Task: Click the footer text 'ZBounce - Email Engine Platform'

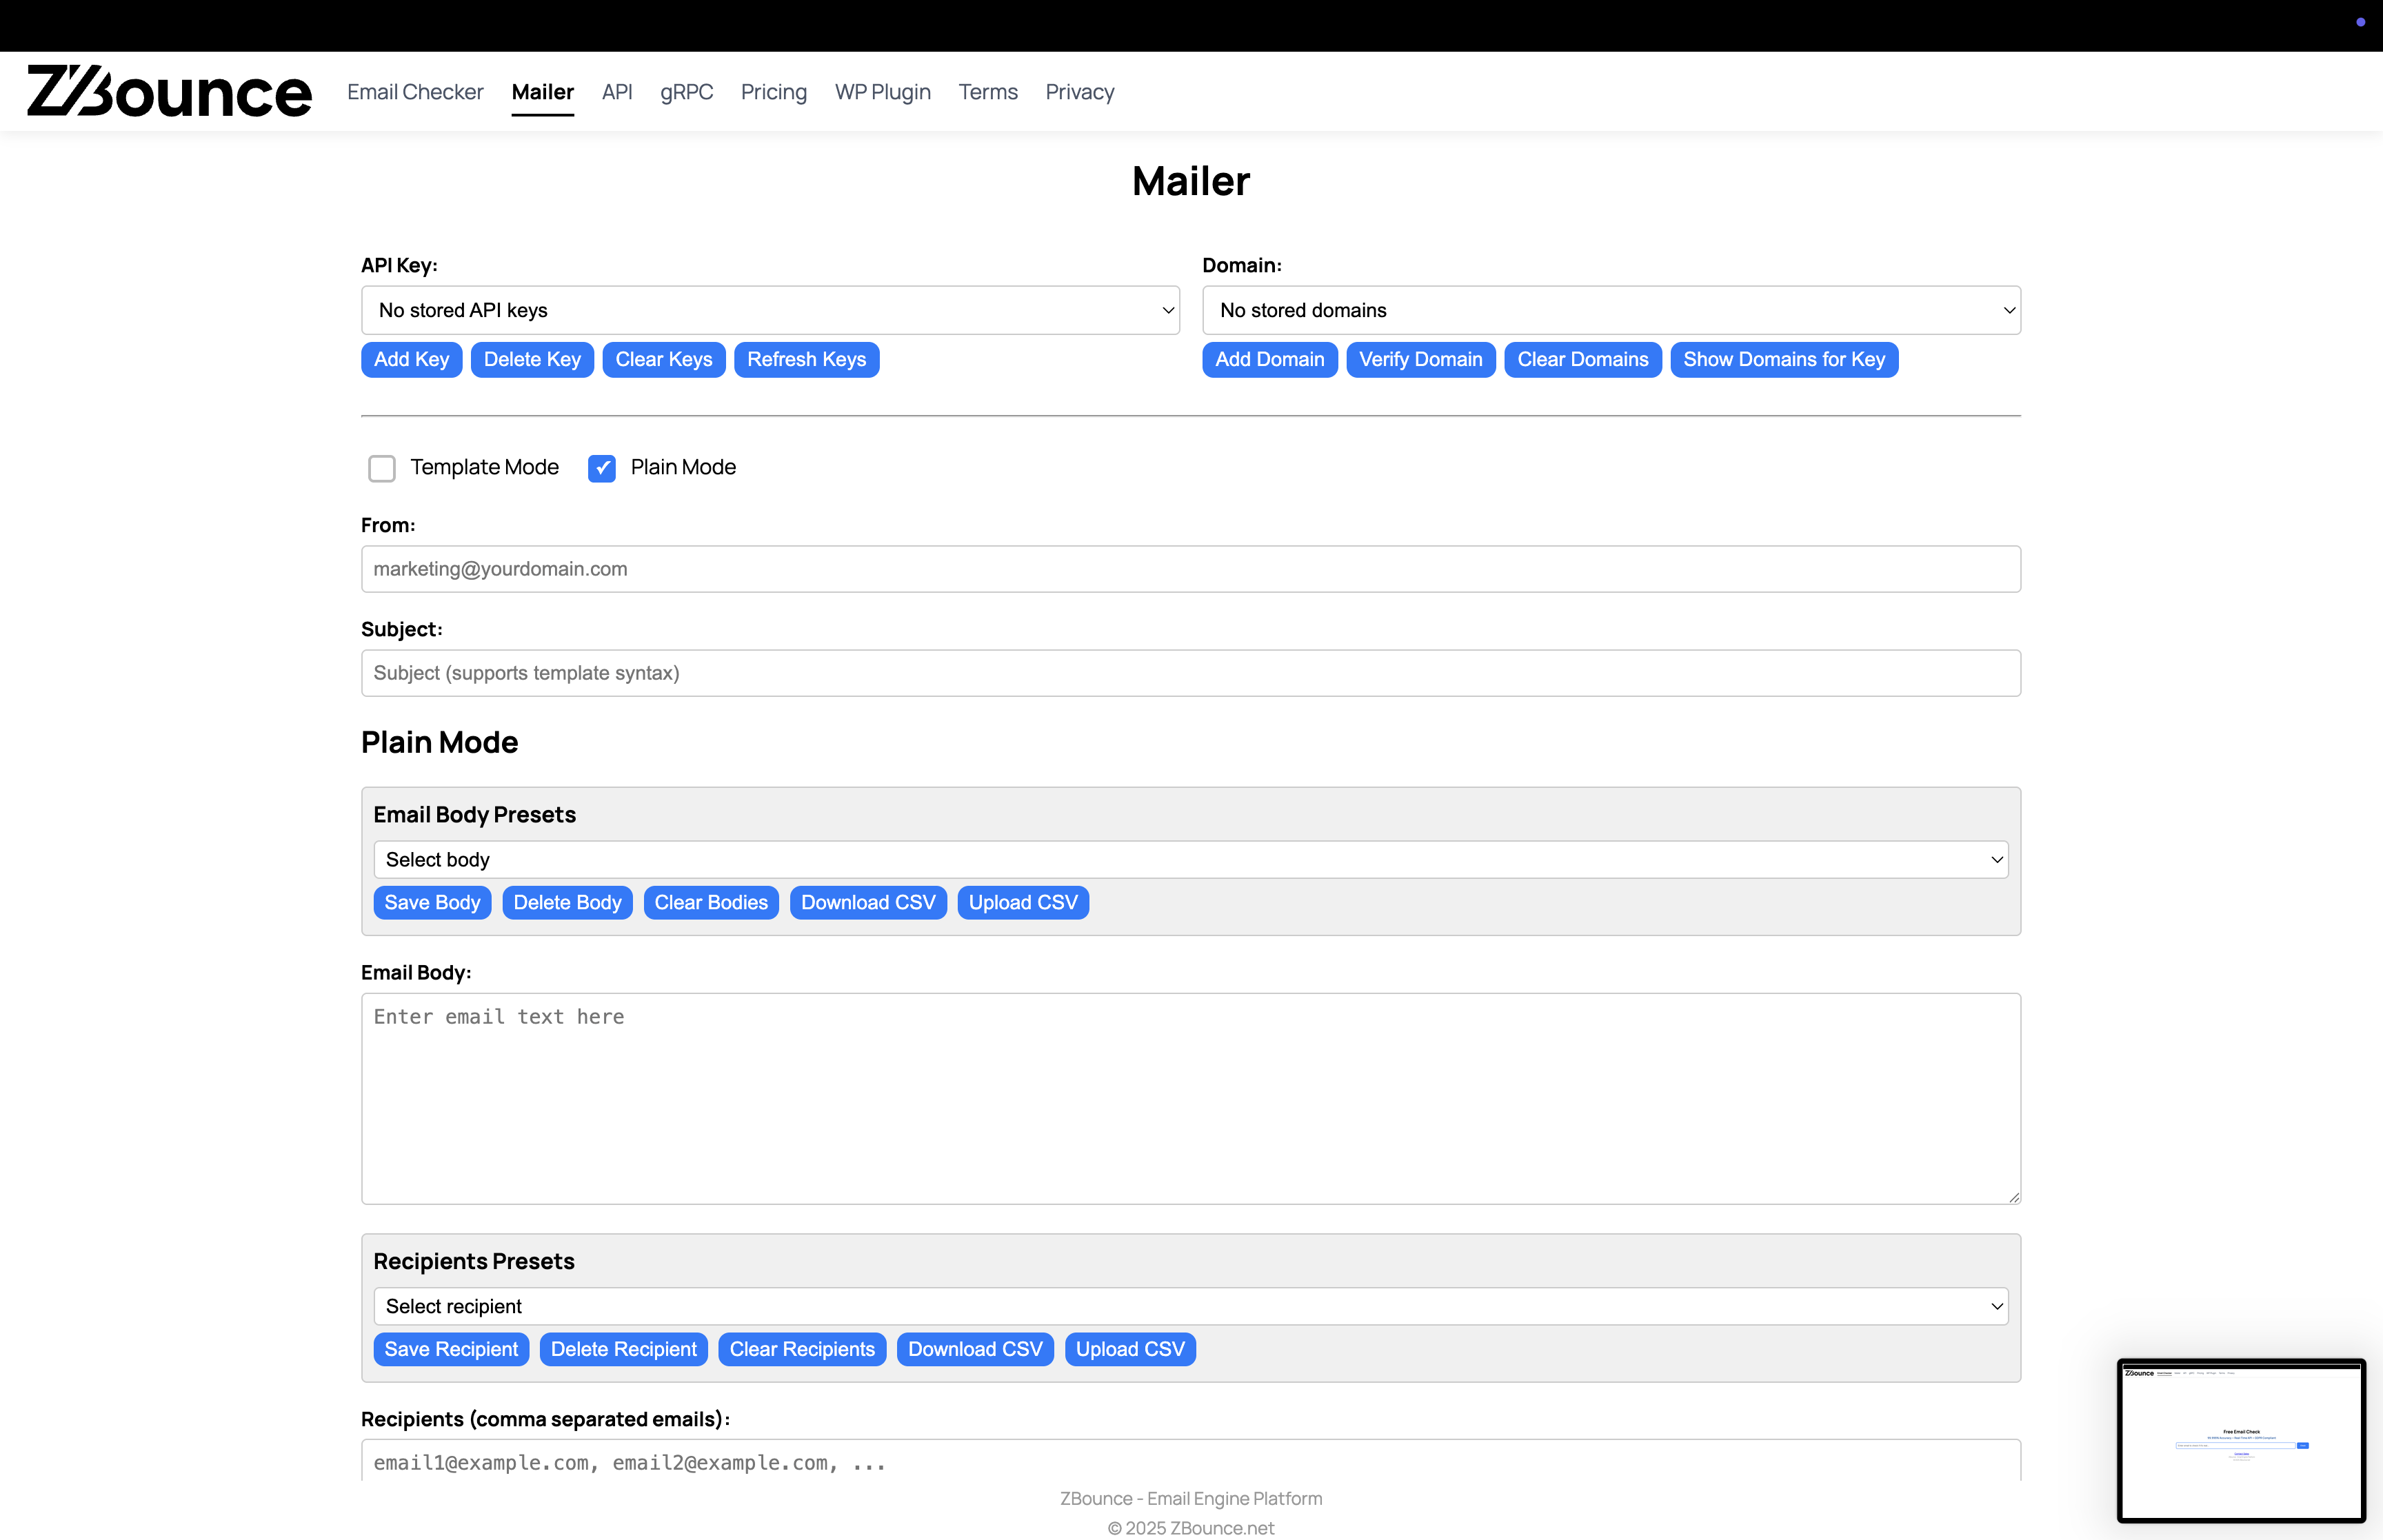Action: 1191,1499
